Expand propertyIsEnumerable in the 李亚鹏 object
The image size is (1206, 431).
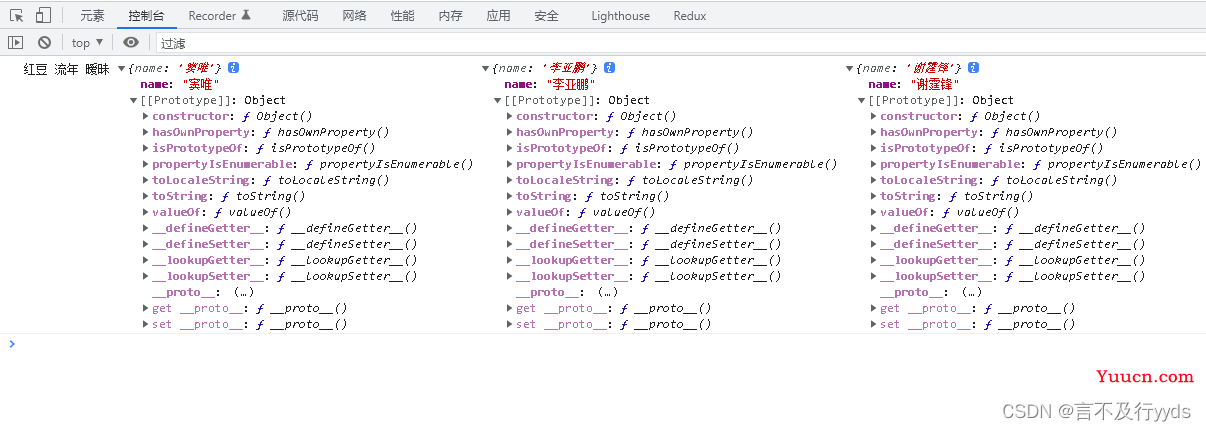510,164
